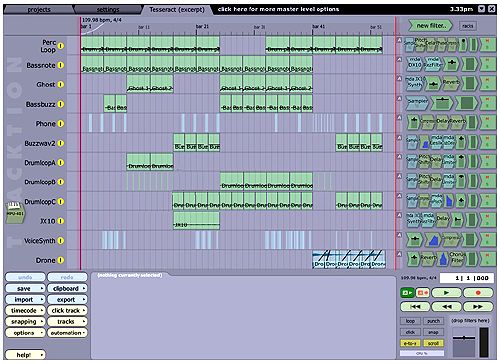
Task: Open the Delay filter on JX10 track
Action: [x=443, y=220]
